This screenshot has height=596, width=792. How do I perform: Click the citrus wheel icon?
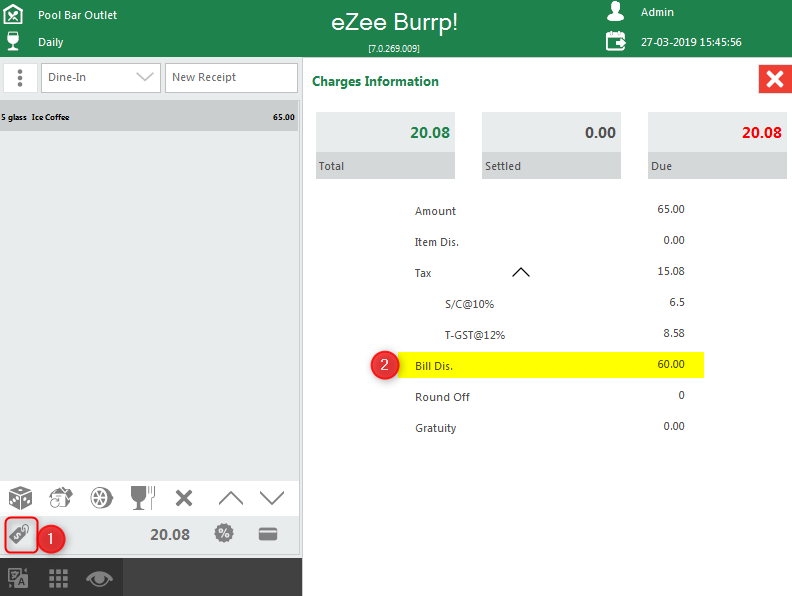click(102, 498)
